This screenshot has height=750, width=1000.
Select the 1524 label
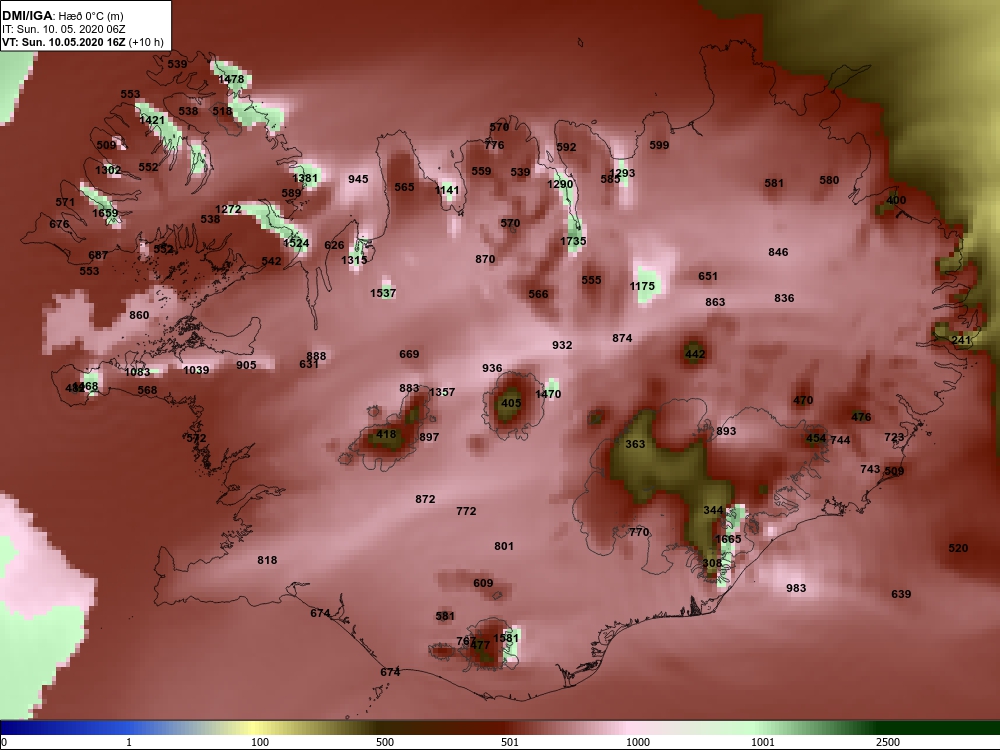pos(297,243)
